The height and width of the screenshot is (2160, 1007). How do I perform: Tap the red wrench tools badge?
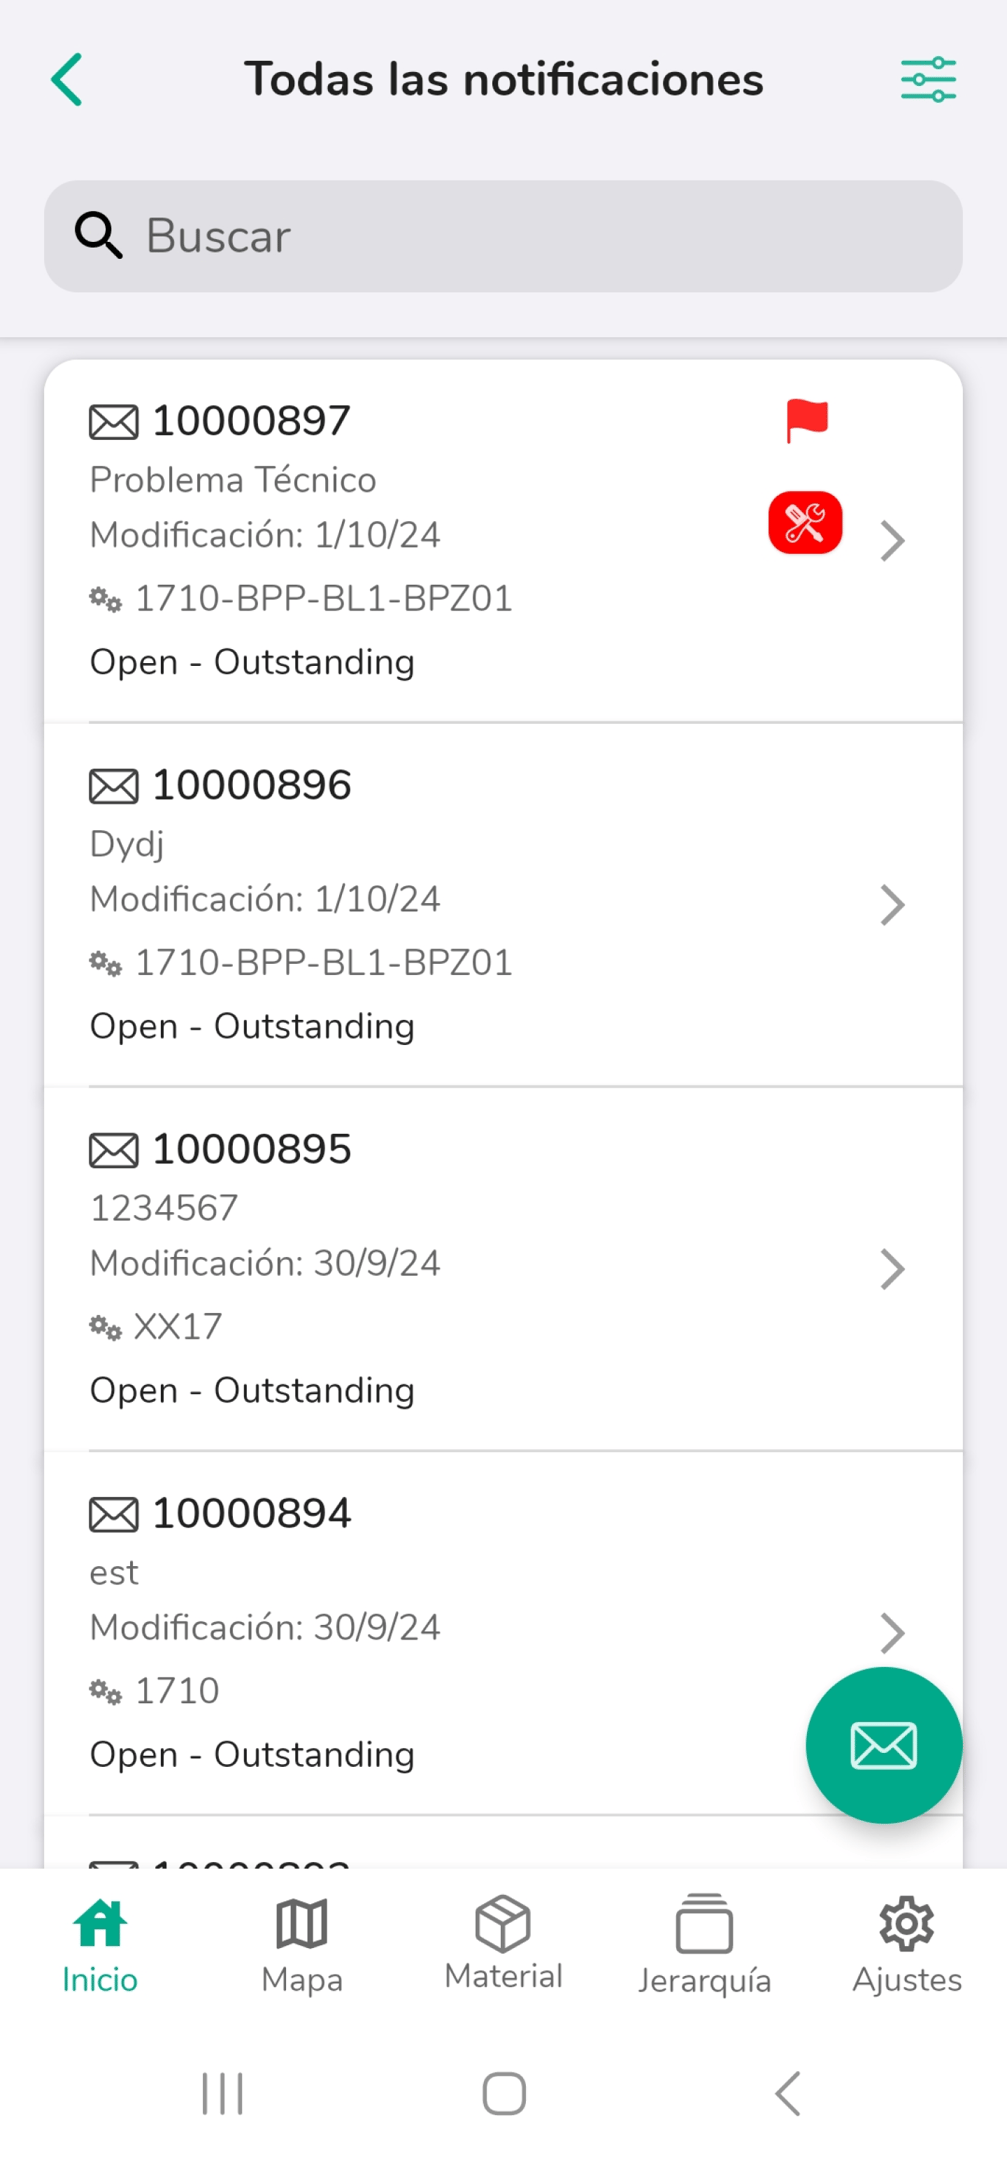805,523
